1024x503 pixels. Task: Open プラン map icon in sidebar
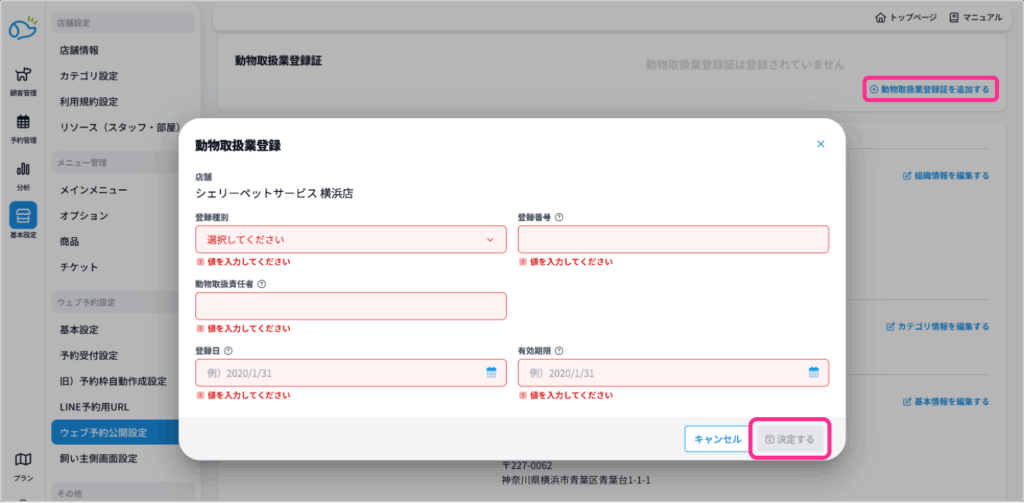point(22,465)
